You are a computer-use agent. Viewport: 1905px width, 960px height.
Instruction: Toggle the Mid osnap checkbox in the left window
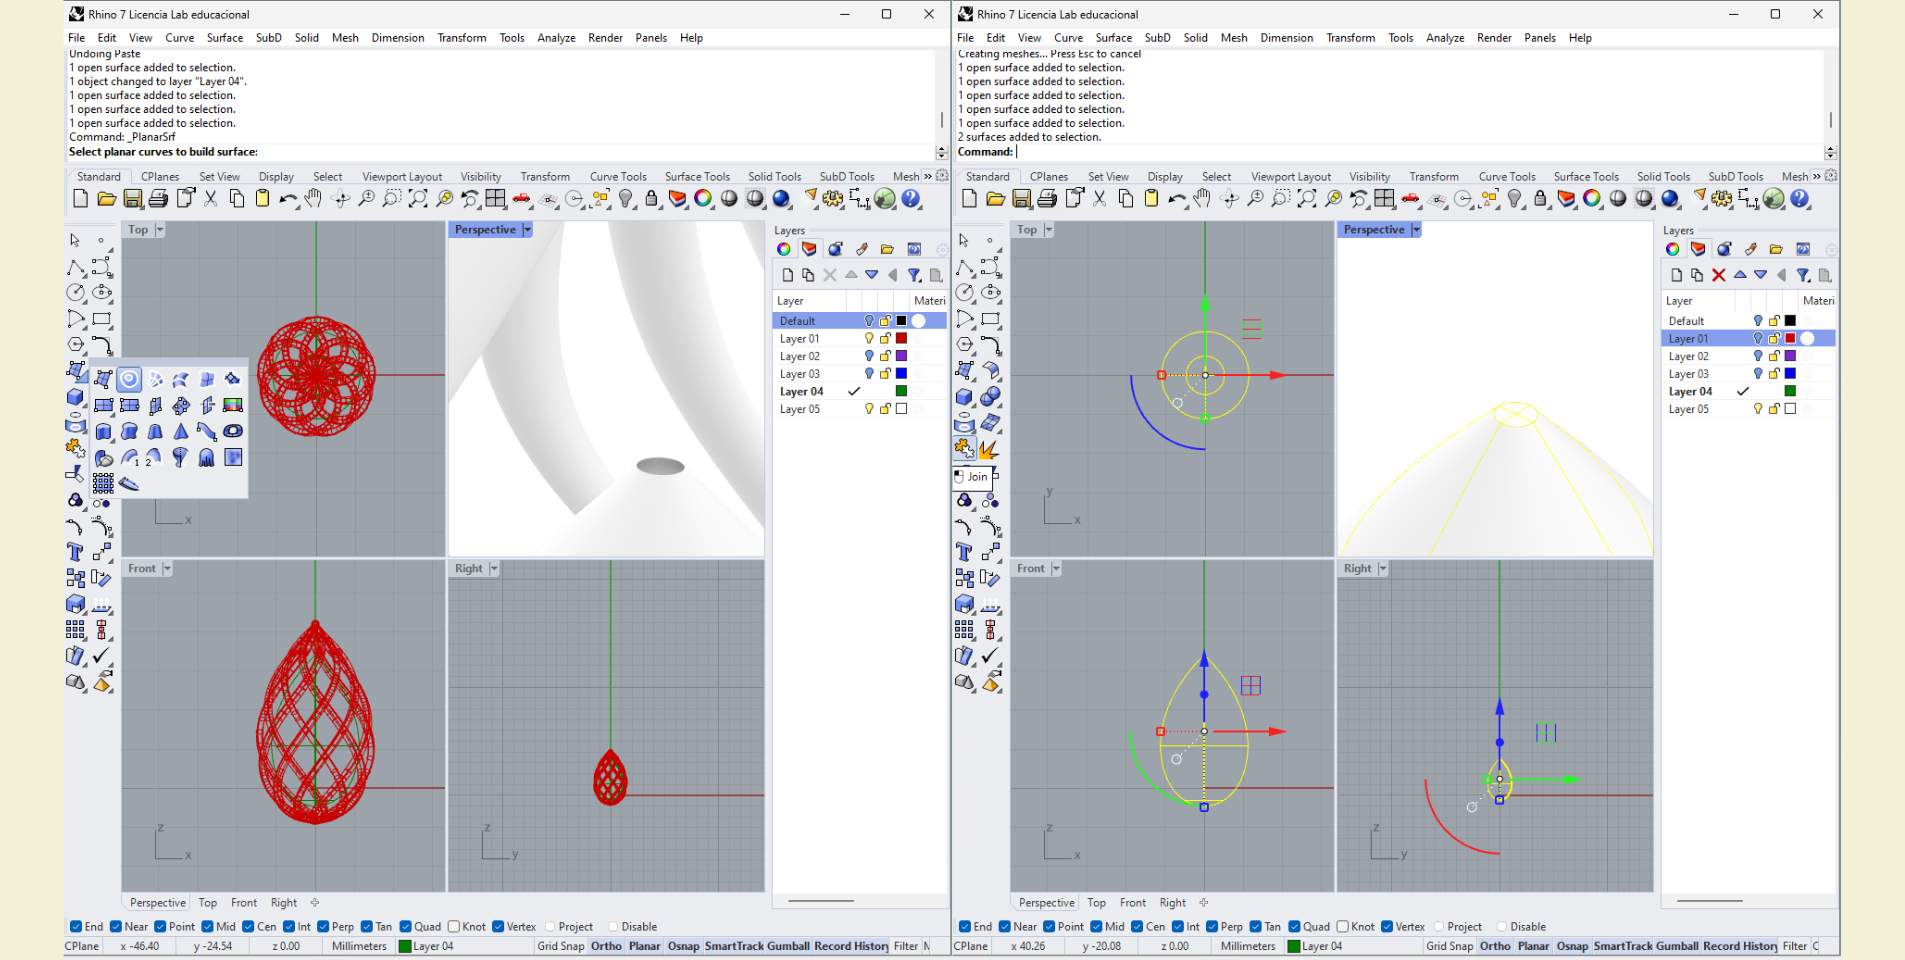coord(207,927)
